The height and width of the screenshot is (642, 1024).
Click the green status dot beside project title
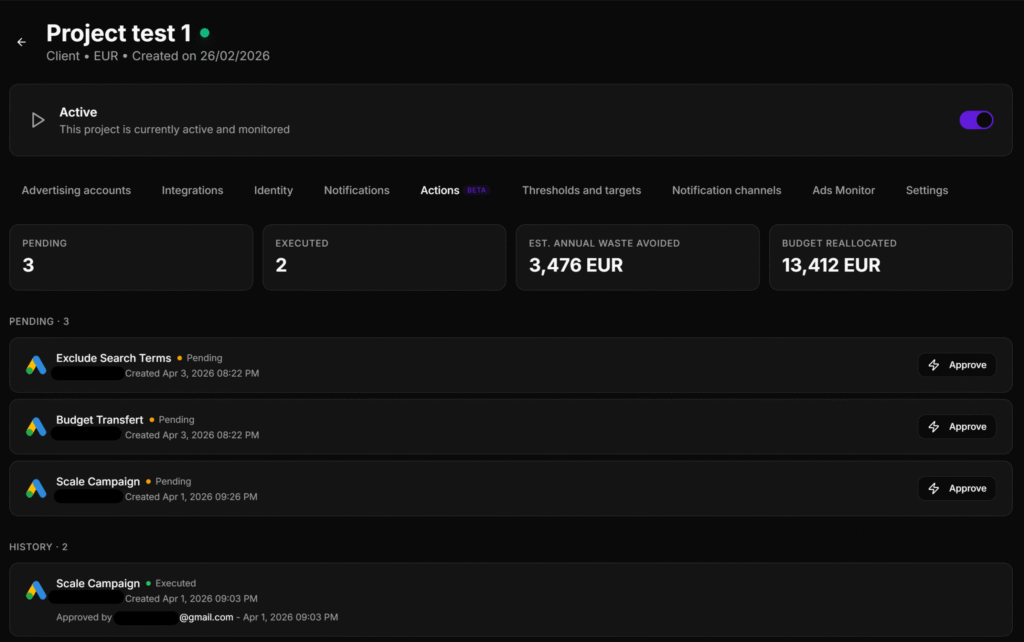pyautogui.click(x=205, y=33)
